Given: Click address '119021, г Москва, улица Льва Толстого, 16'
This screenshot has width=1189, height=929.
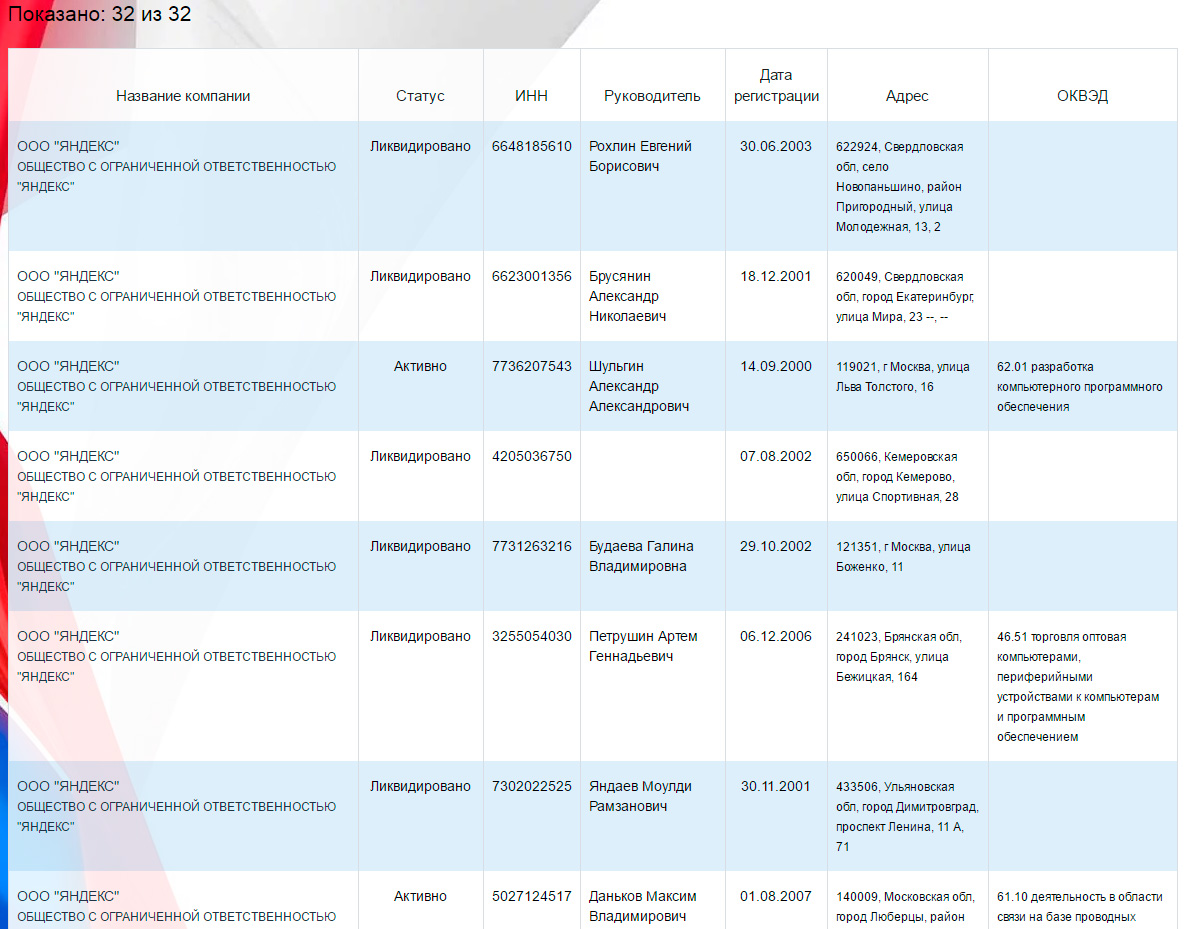Looking at the screenshot, I should (902, 377).
